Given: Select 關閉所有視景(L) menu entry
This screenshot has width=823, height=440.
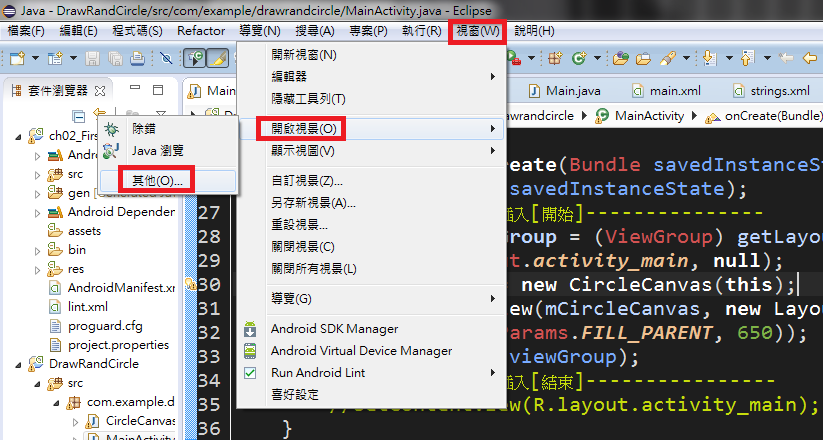Looking at the screenshot, I should pos(371,269).
